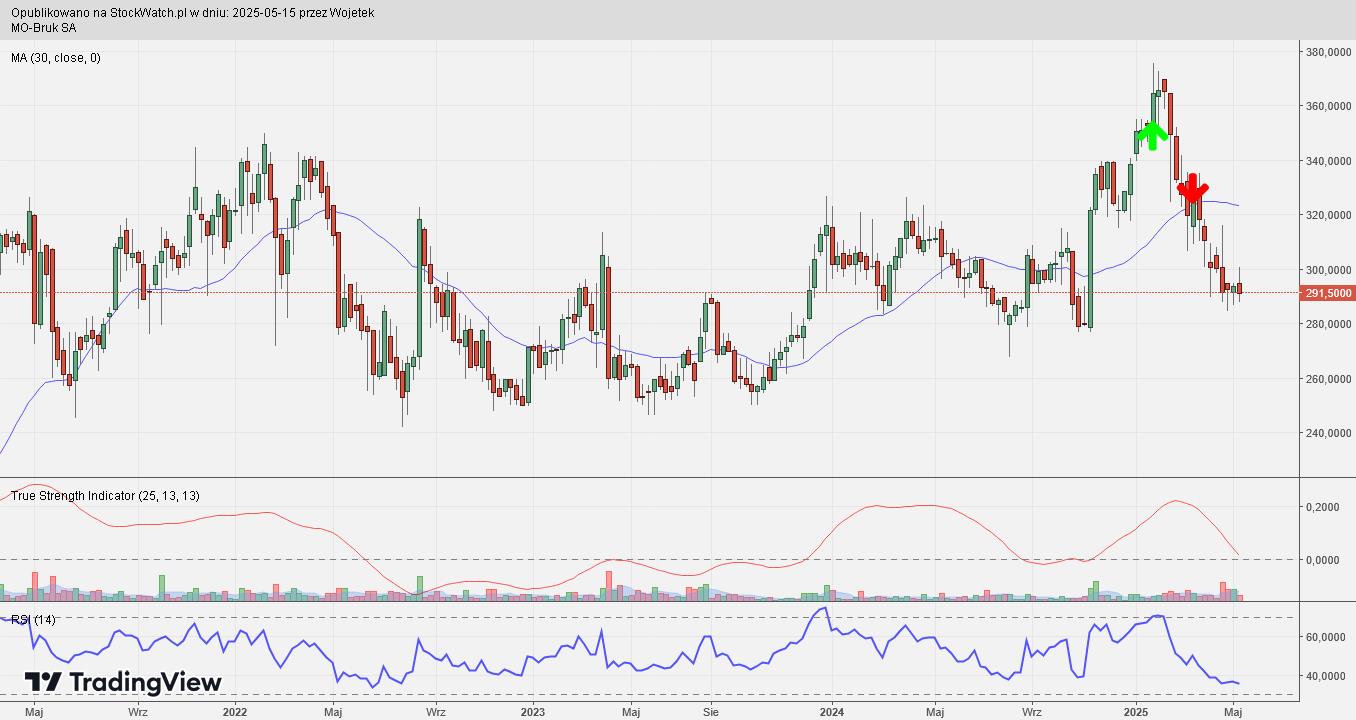
Task: Select the 2024 time axis label
Action: (x=832, y=712)
